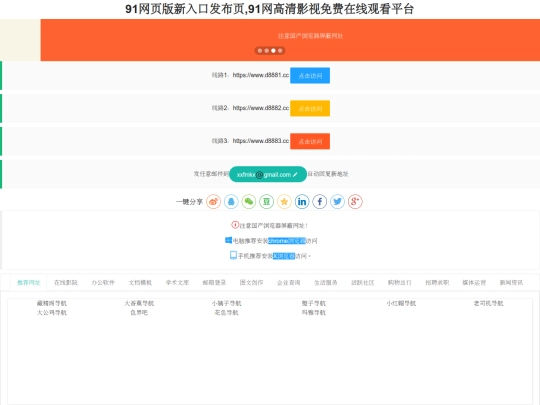540x405 pixels.
Task: Share the page to Weibo
Action: pyautogui.click(x=213, y=201)
